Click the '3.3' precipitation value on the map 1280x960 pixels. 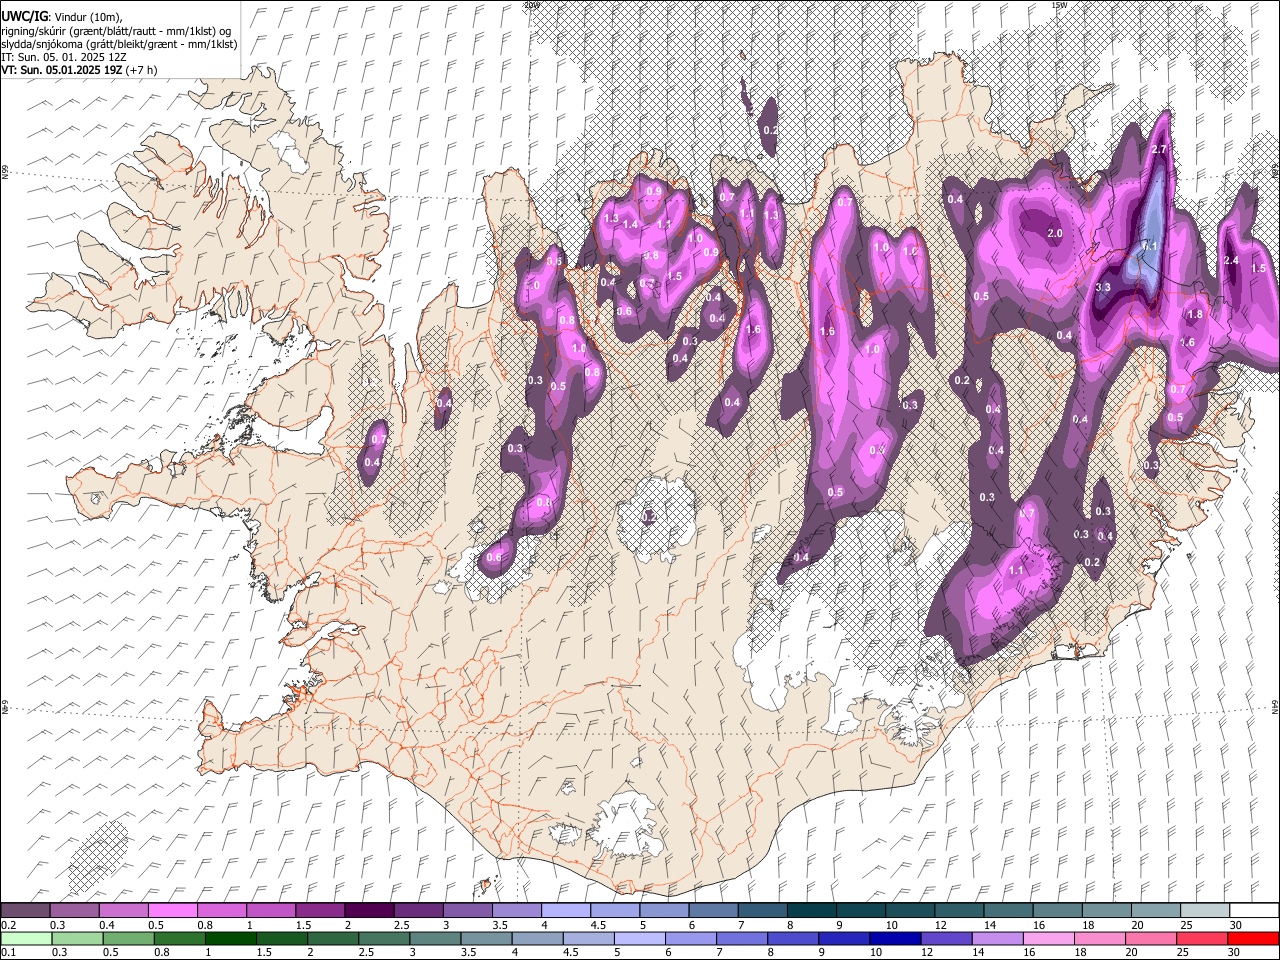tap(1104, 287)
